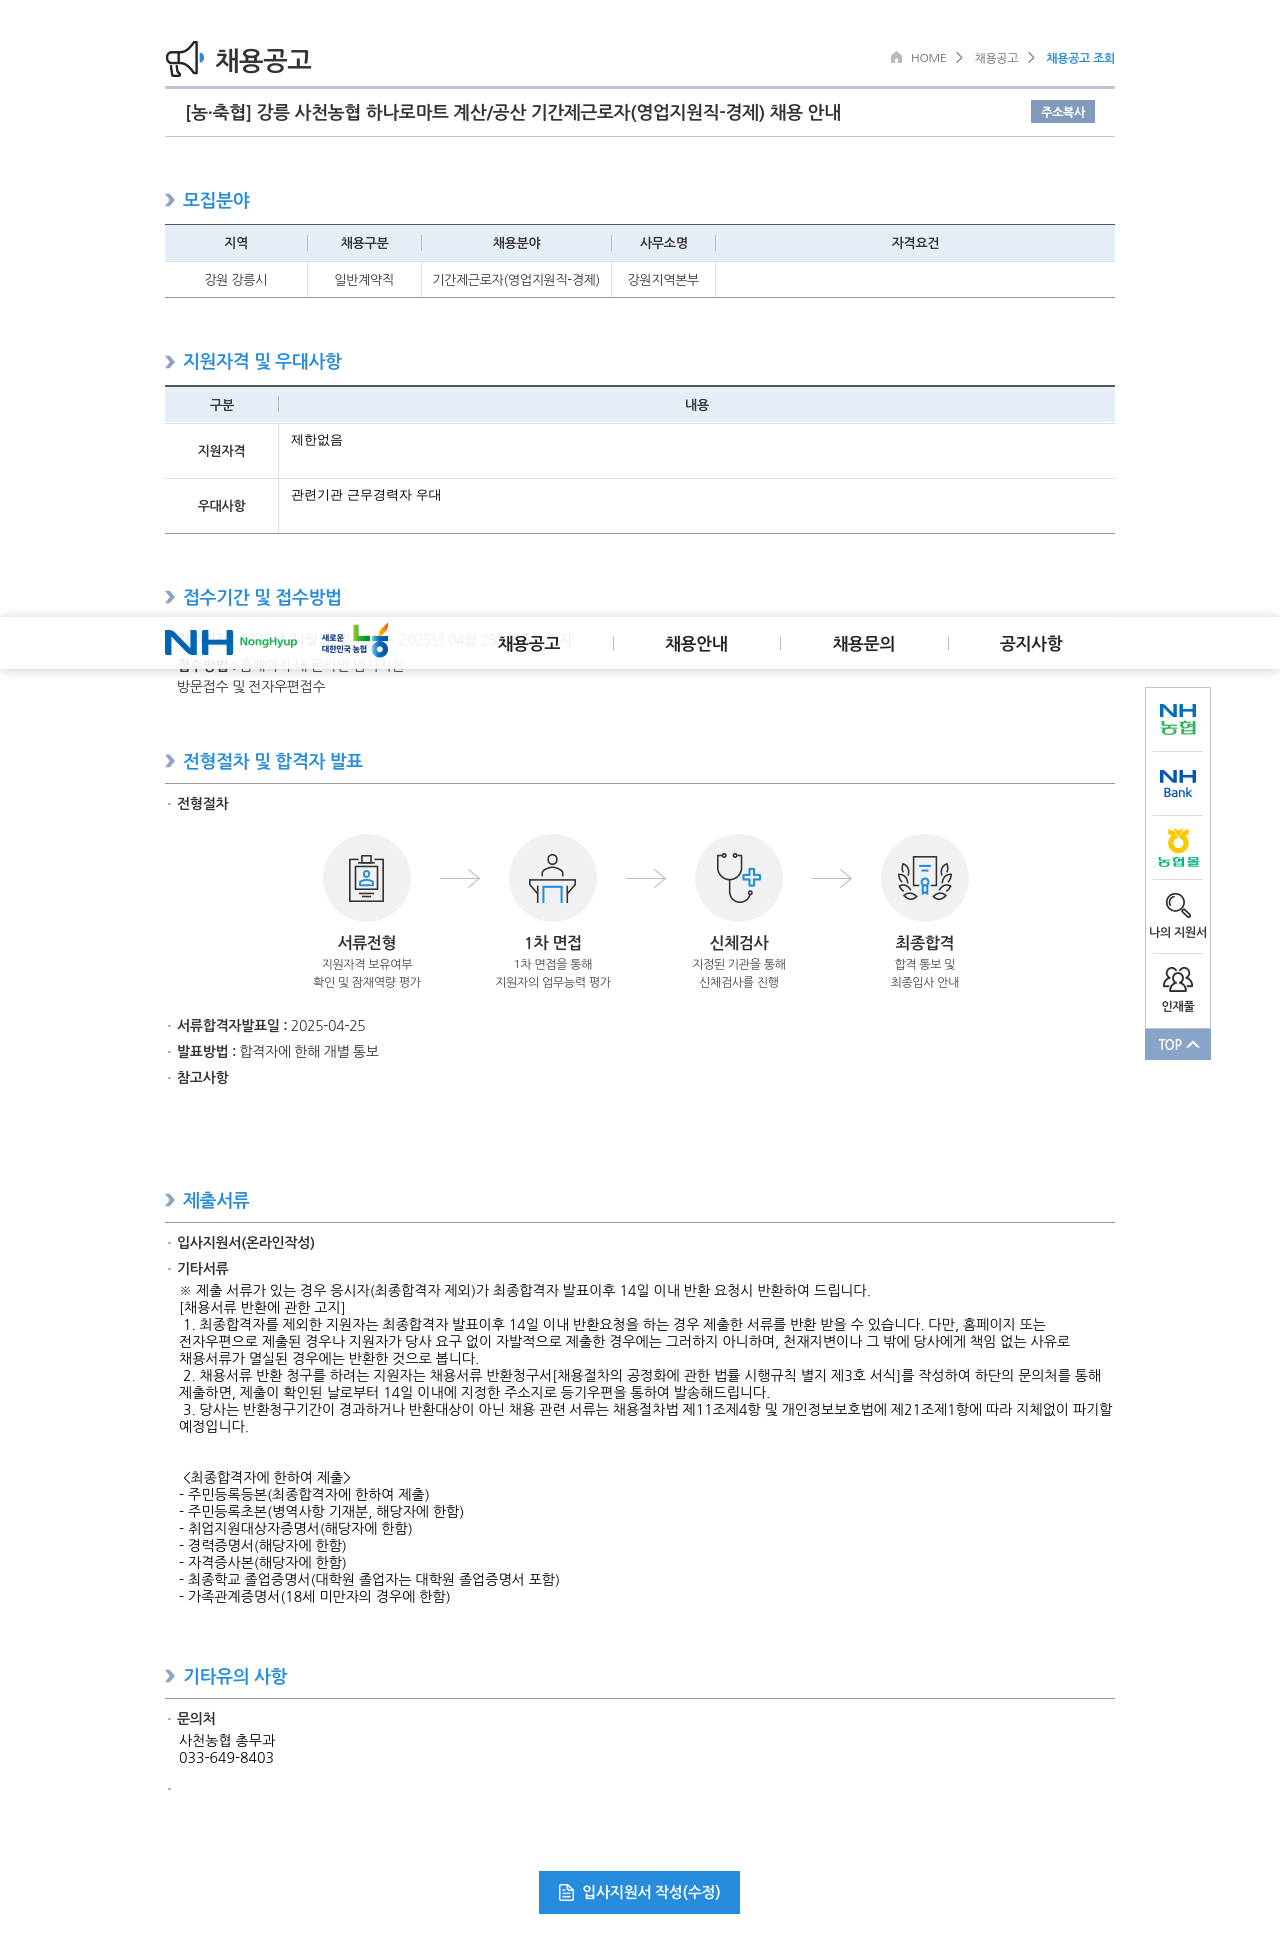The image size is (1280, 1953).
Task: Click the 1차 면접 interview desk icon
Action: coord(553,878)
